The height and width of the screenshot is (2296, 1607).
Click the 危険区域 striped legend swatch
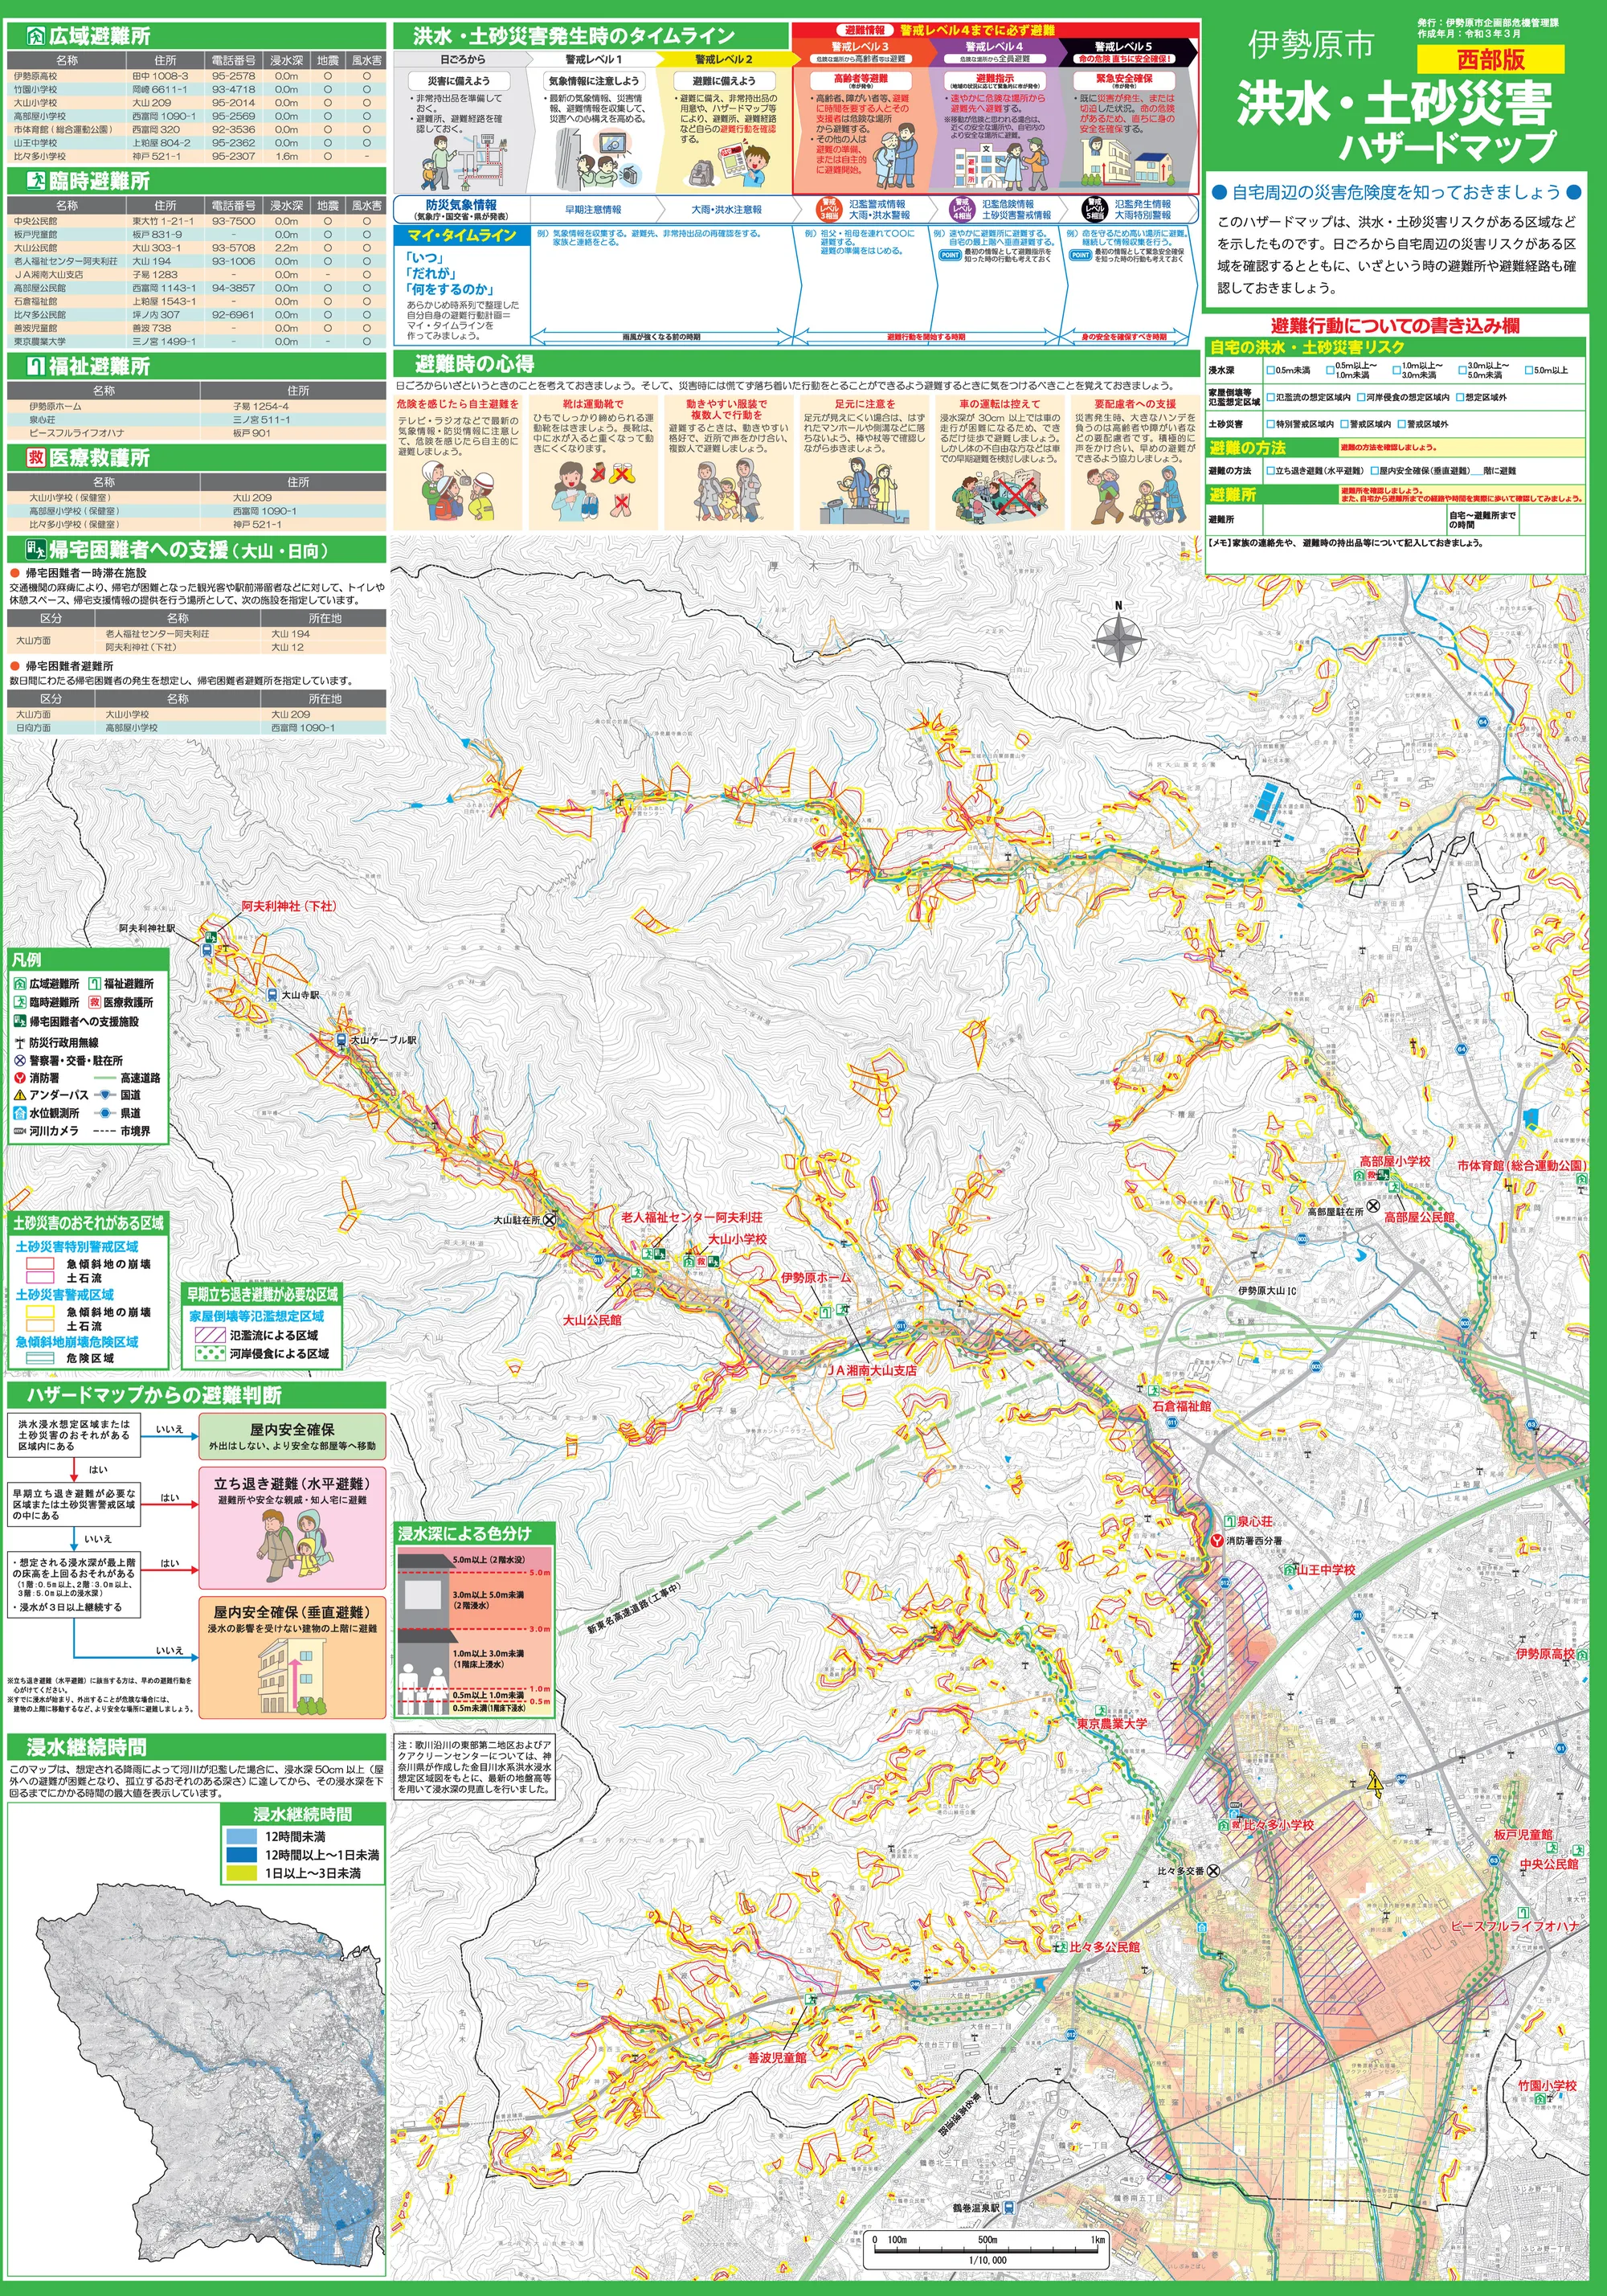[40, 1359]
